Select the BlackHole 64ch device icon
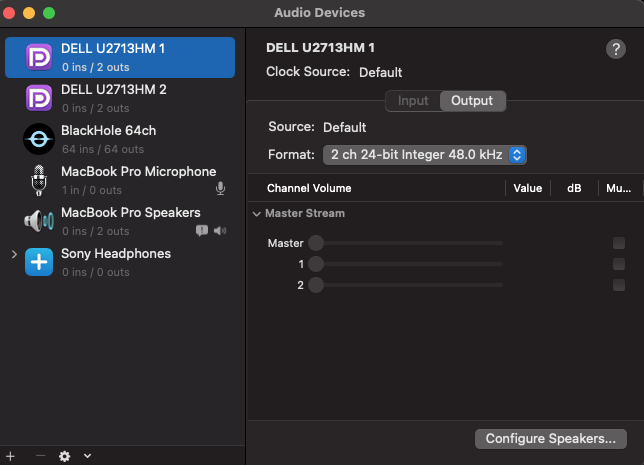This screenshot has height=465, width=644. [x=39, y=139]
